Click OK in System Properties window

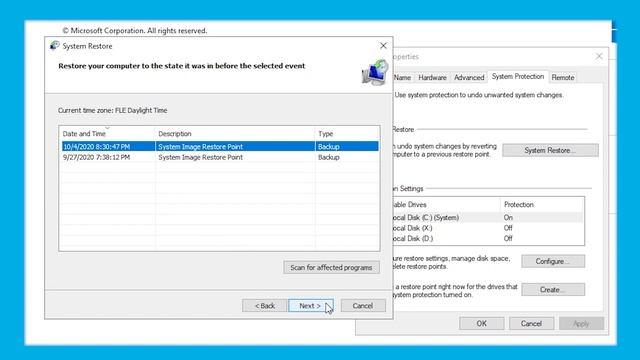[x=482, y=323]
